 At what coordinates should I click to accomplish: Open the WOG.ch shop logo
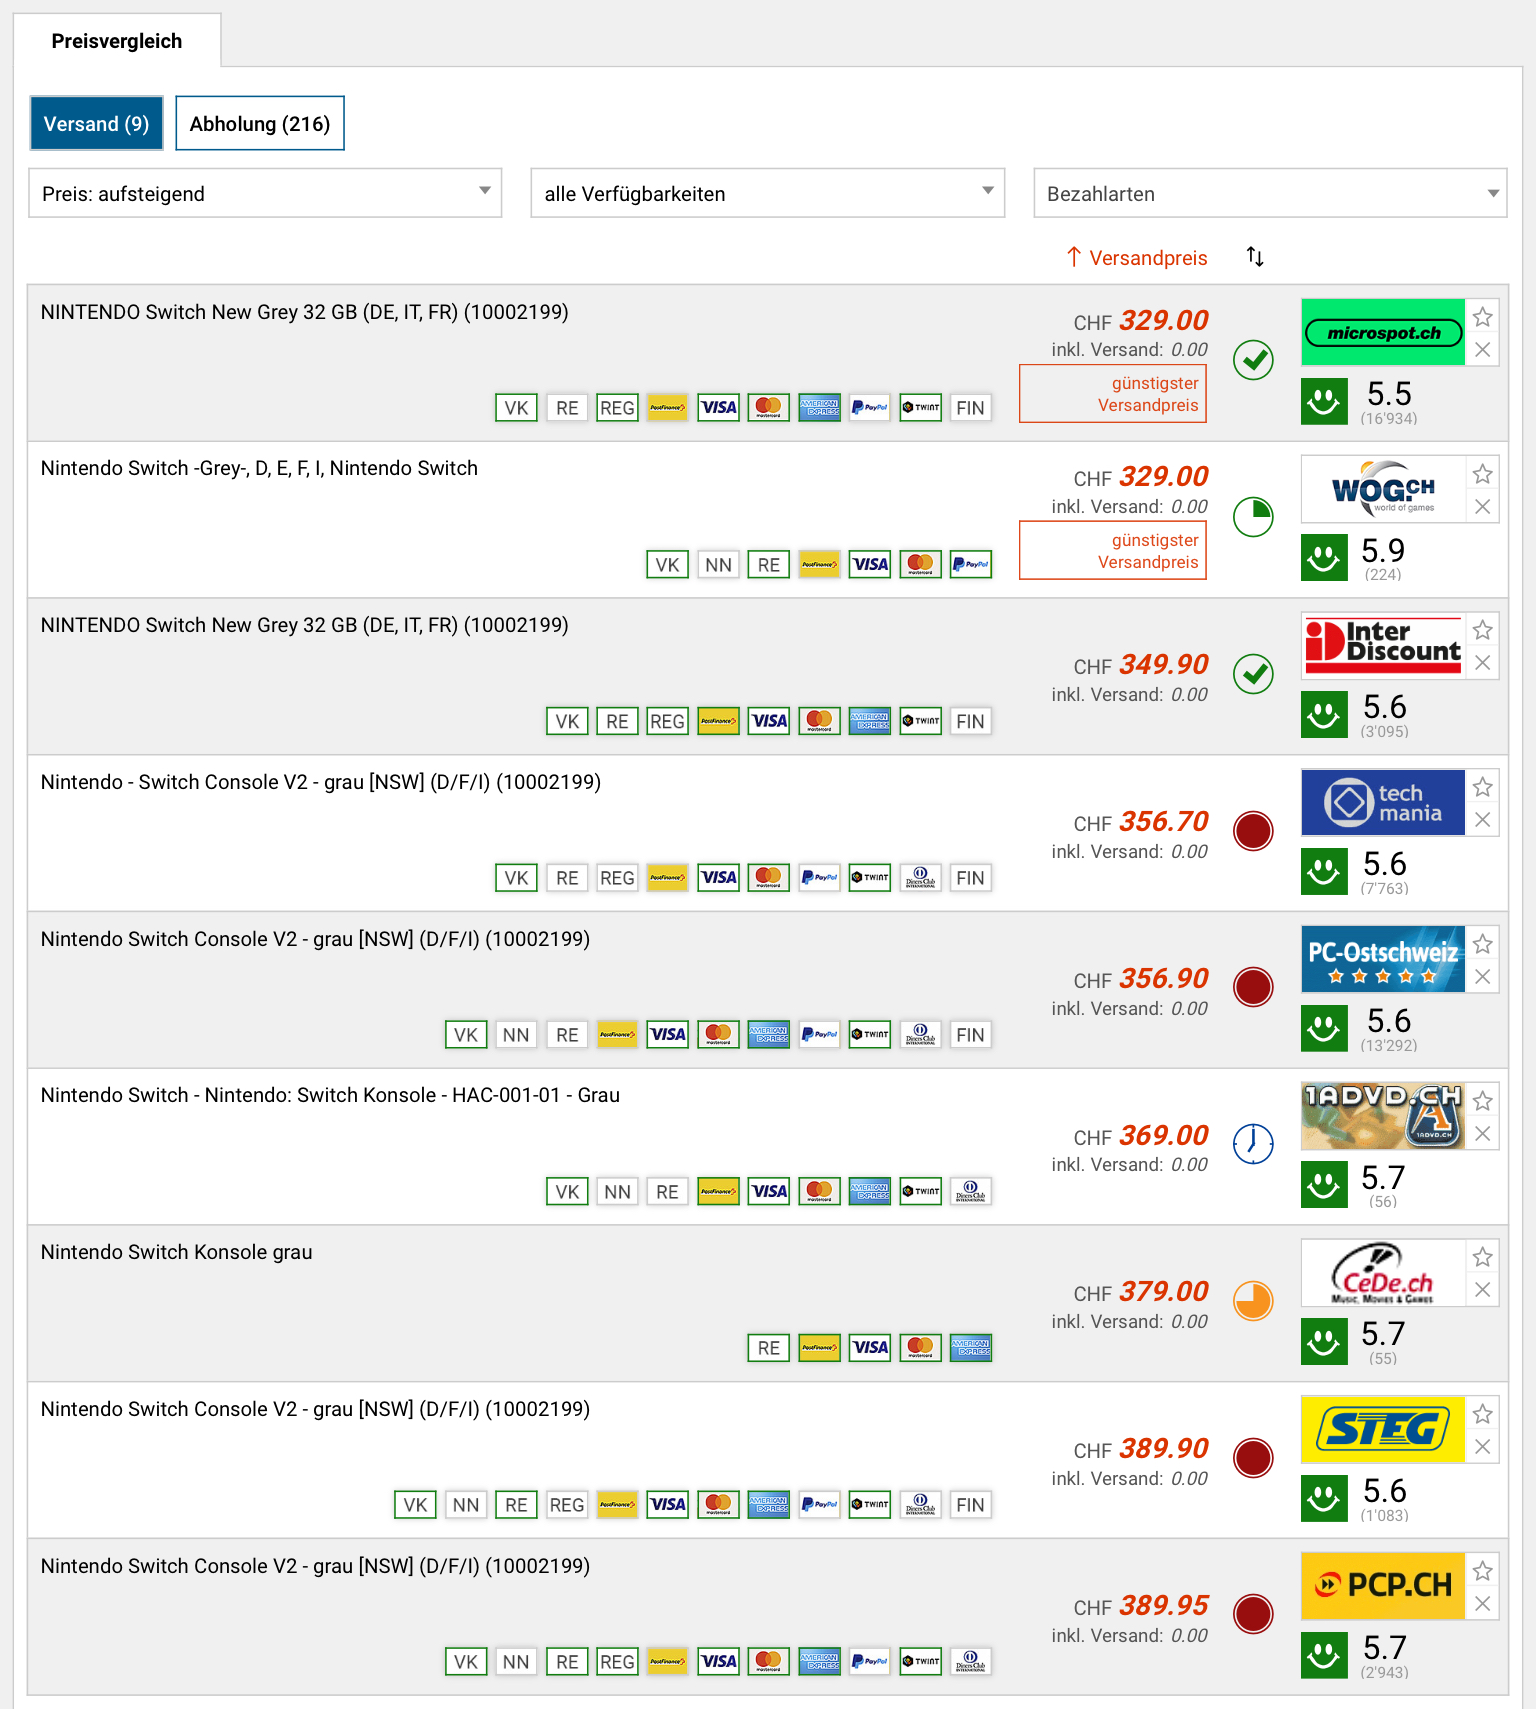click(x=1382, y=489)
